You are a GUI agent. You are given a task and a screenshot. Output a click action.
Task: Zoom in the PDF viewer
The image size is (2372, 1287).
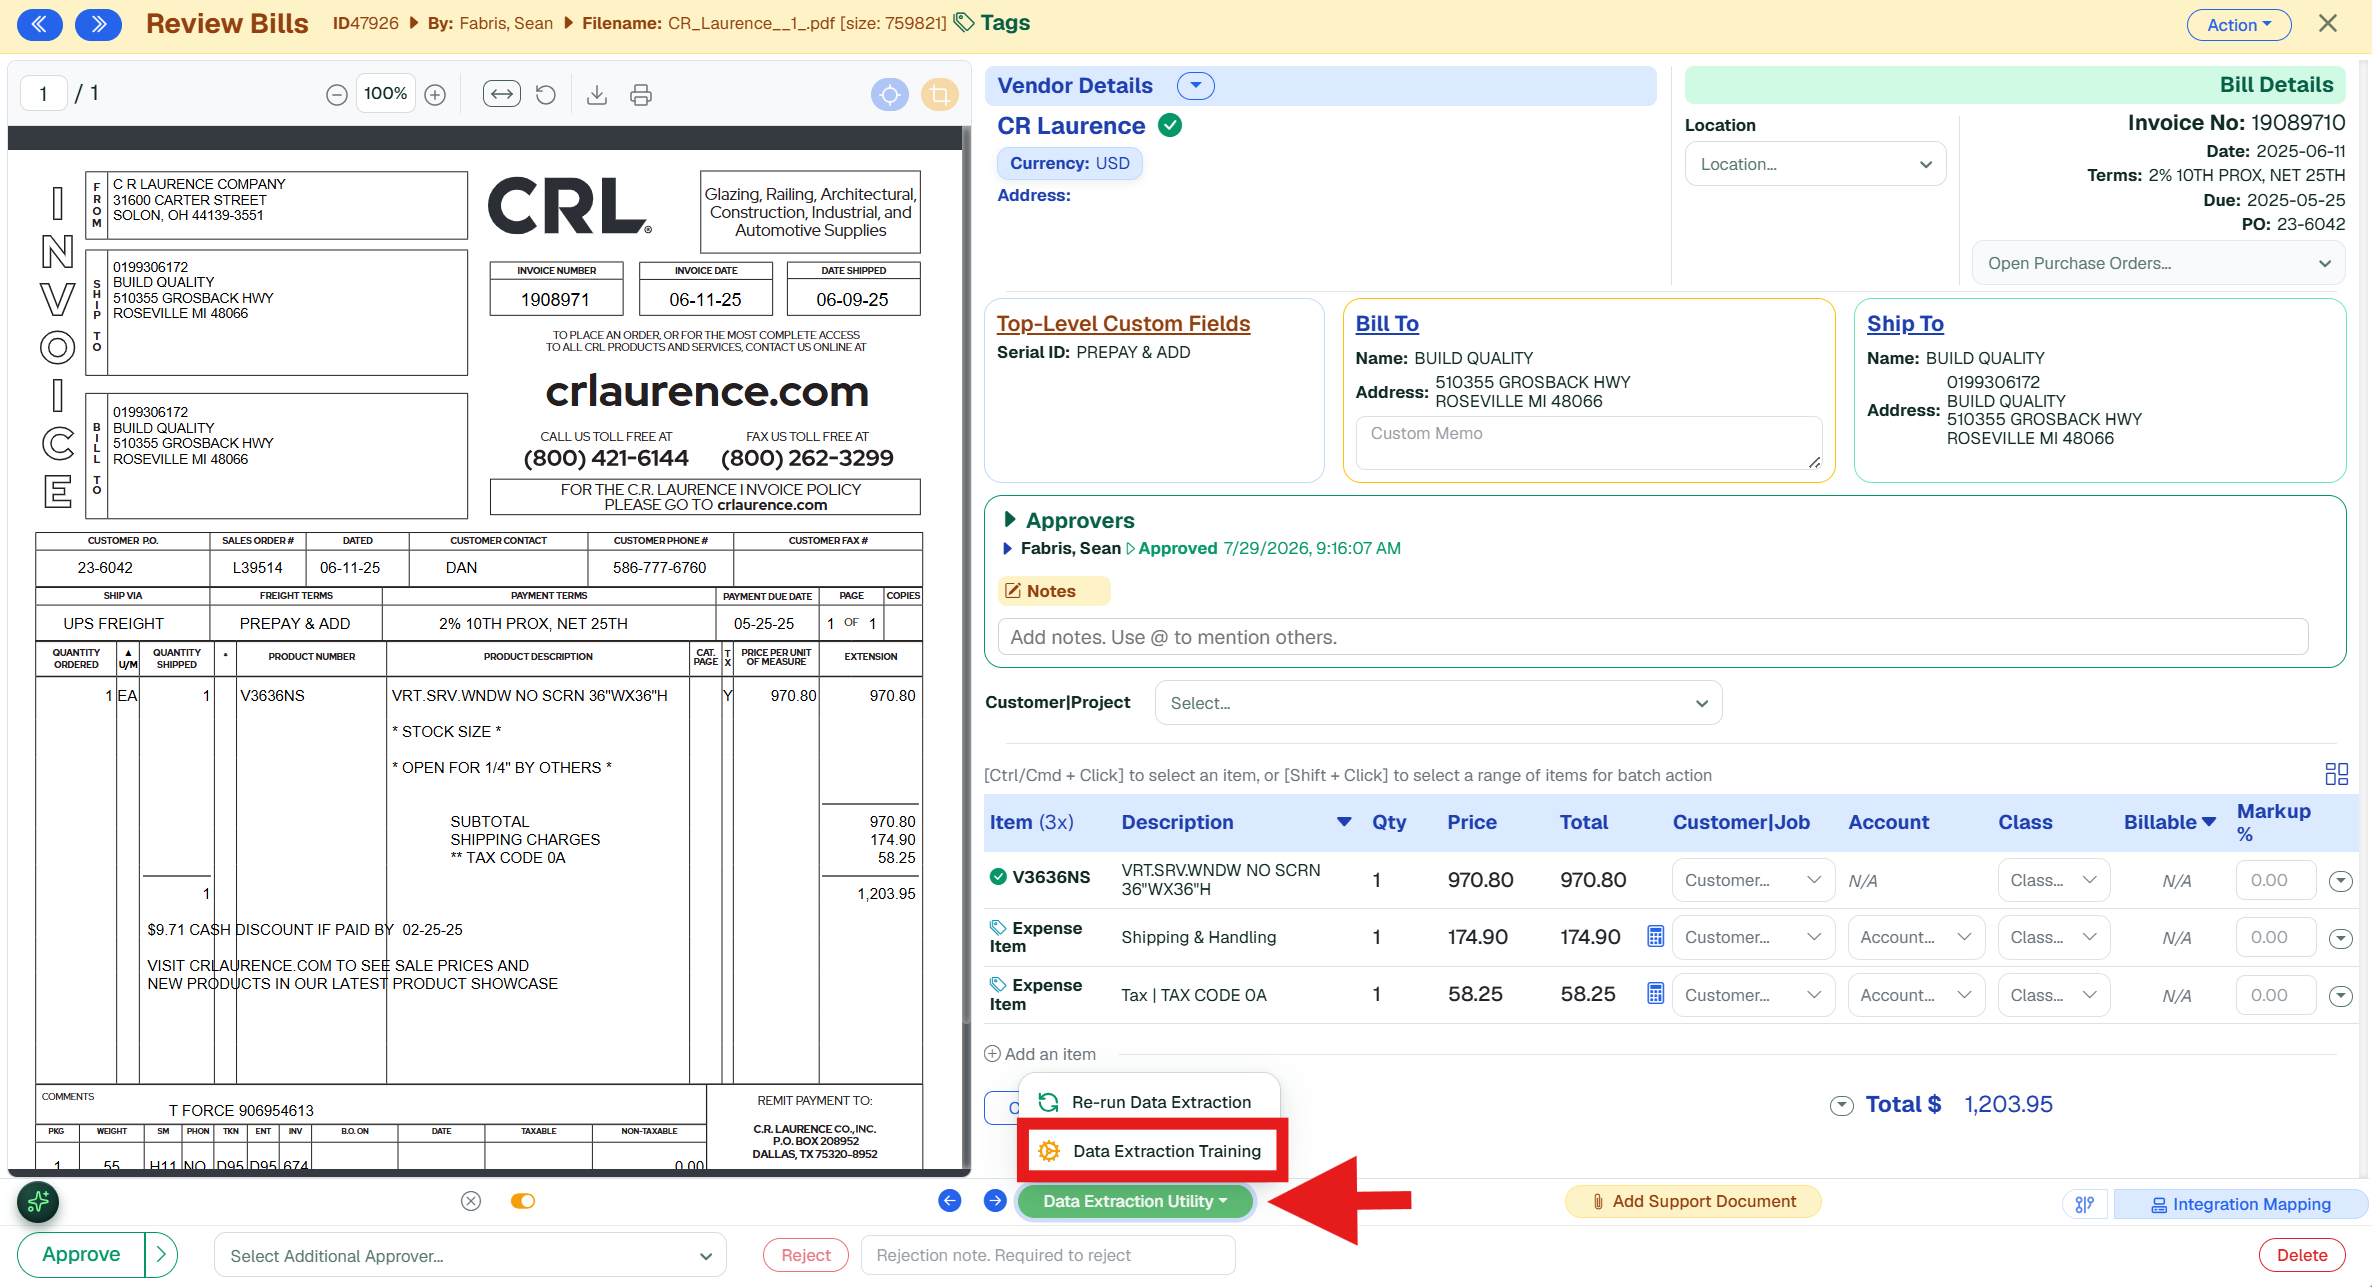click(x=435, y=95)
